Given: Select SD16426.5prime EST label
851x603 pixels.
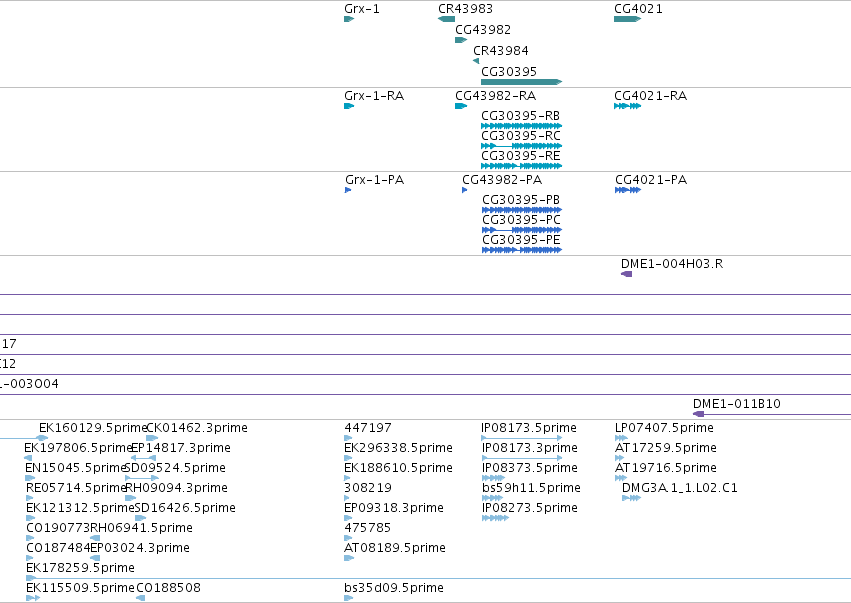Looking at the screenshot, I should (185, 508).
